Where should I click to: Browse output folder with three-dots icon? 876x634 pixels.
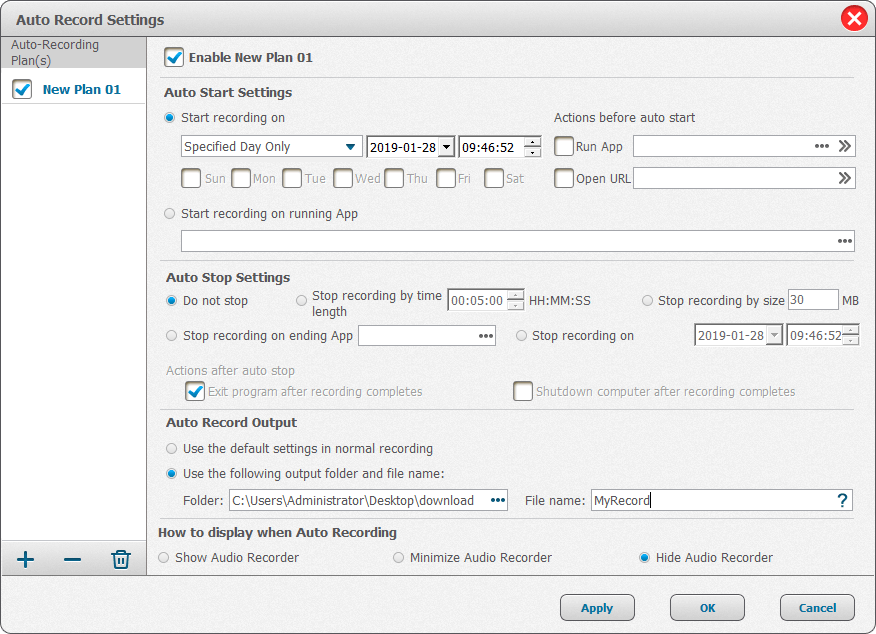(x=498, y=500)
